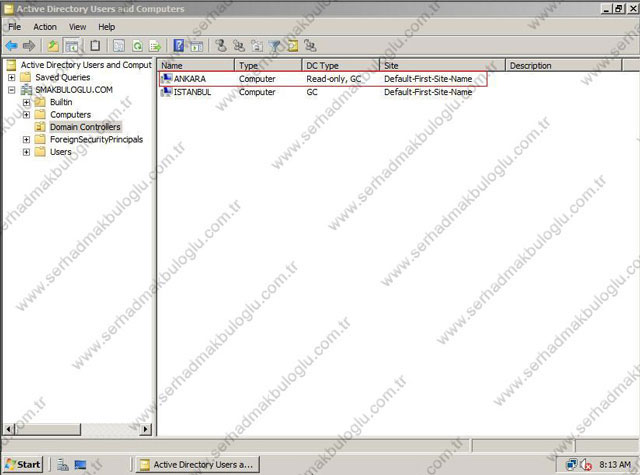Sort by the Description column header
640x475 pixels.
pos(564,65)
